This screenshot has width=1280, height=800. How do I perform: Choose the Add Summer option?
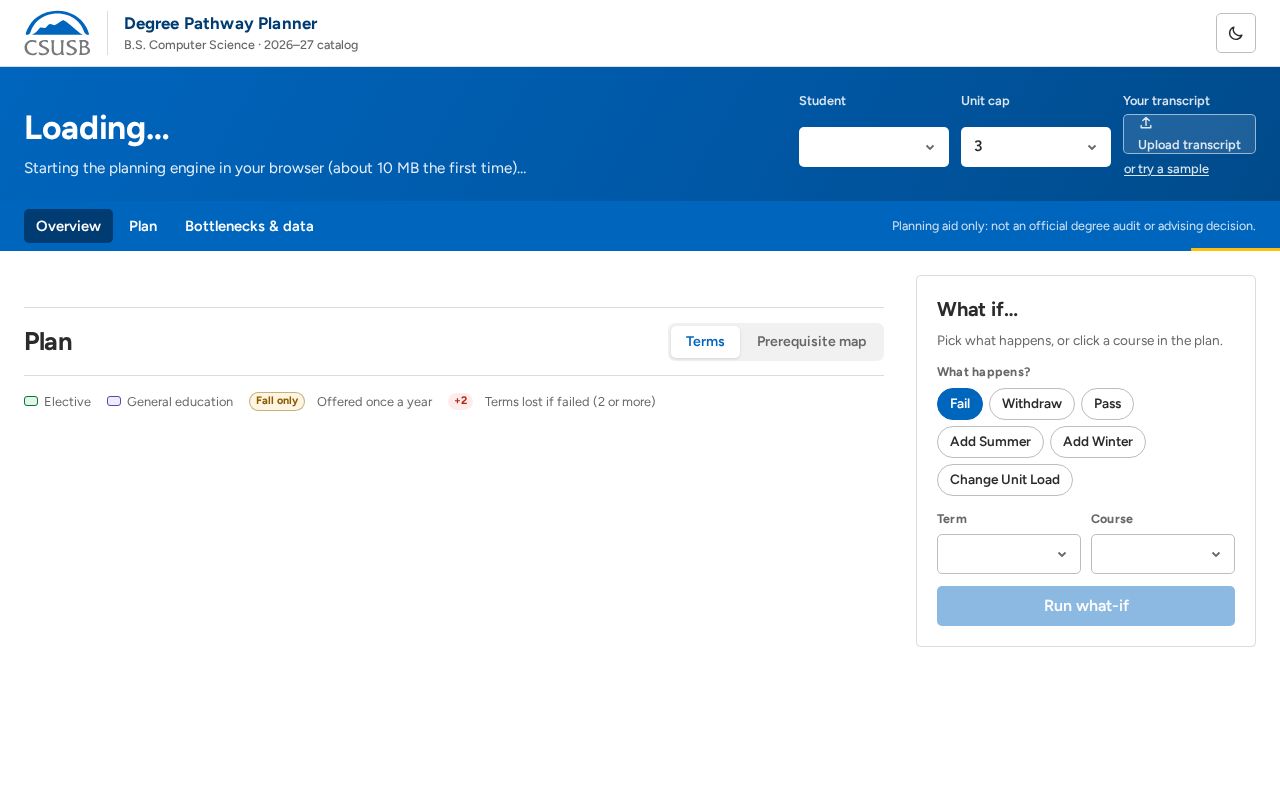pyautogui.click(x=990, y=442)
